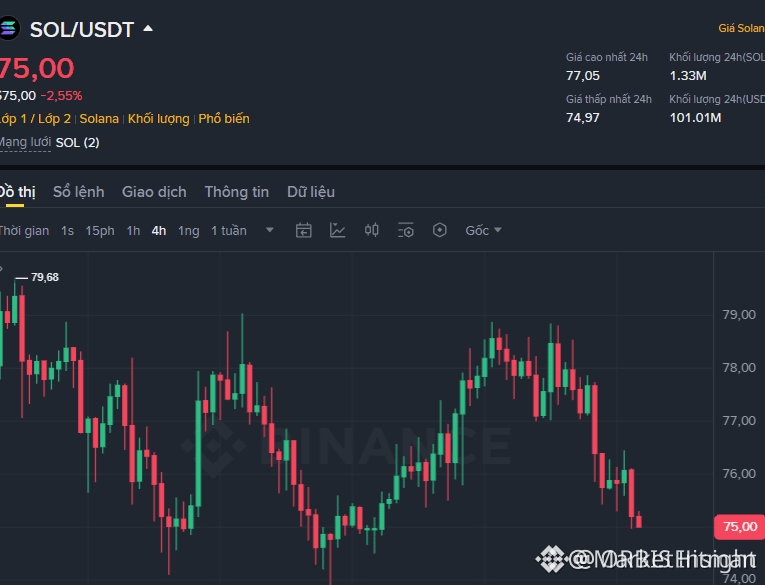Viewport: 765px width, 585px height.
Task: Click the 79,00 price axis label
Action: (739, 315)
